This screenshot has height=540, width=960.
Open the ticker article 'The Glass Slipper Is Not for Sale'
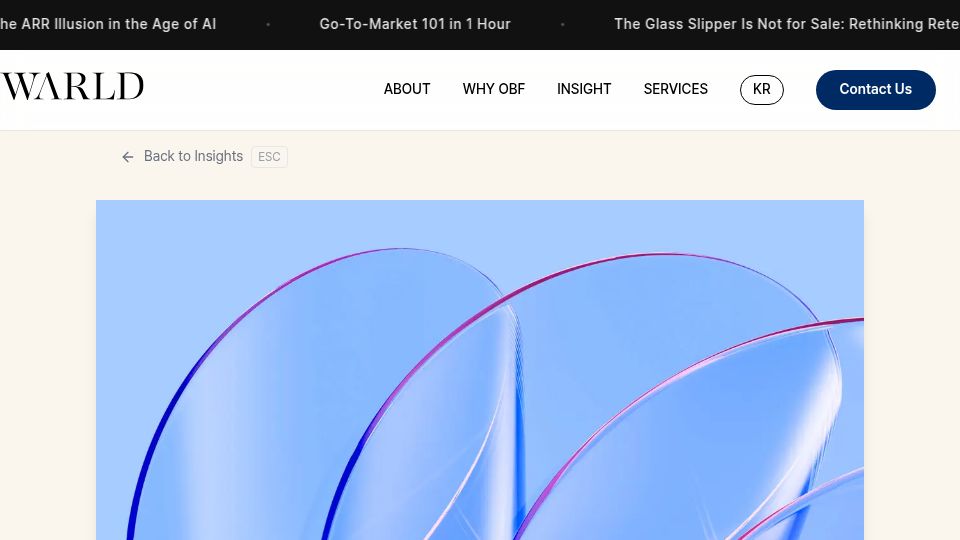pos(787,24)
